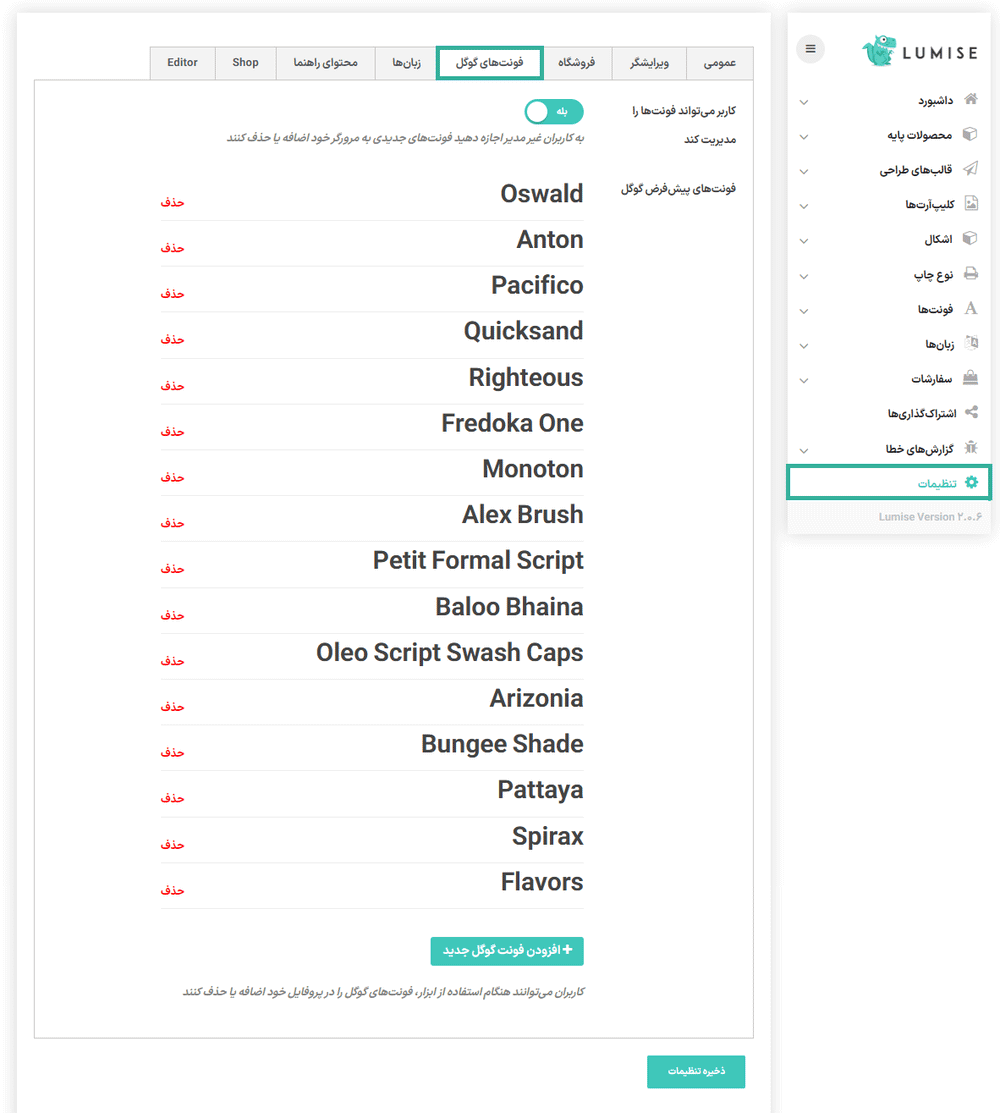Click the hamburger menu icon in sidebar
This screenshot has width=1000, height=1113.
pyautogui.click(x=810, y=49)
